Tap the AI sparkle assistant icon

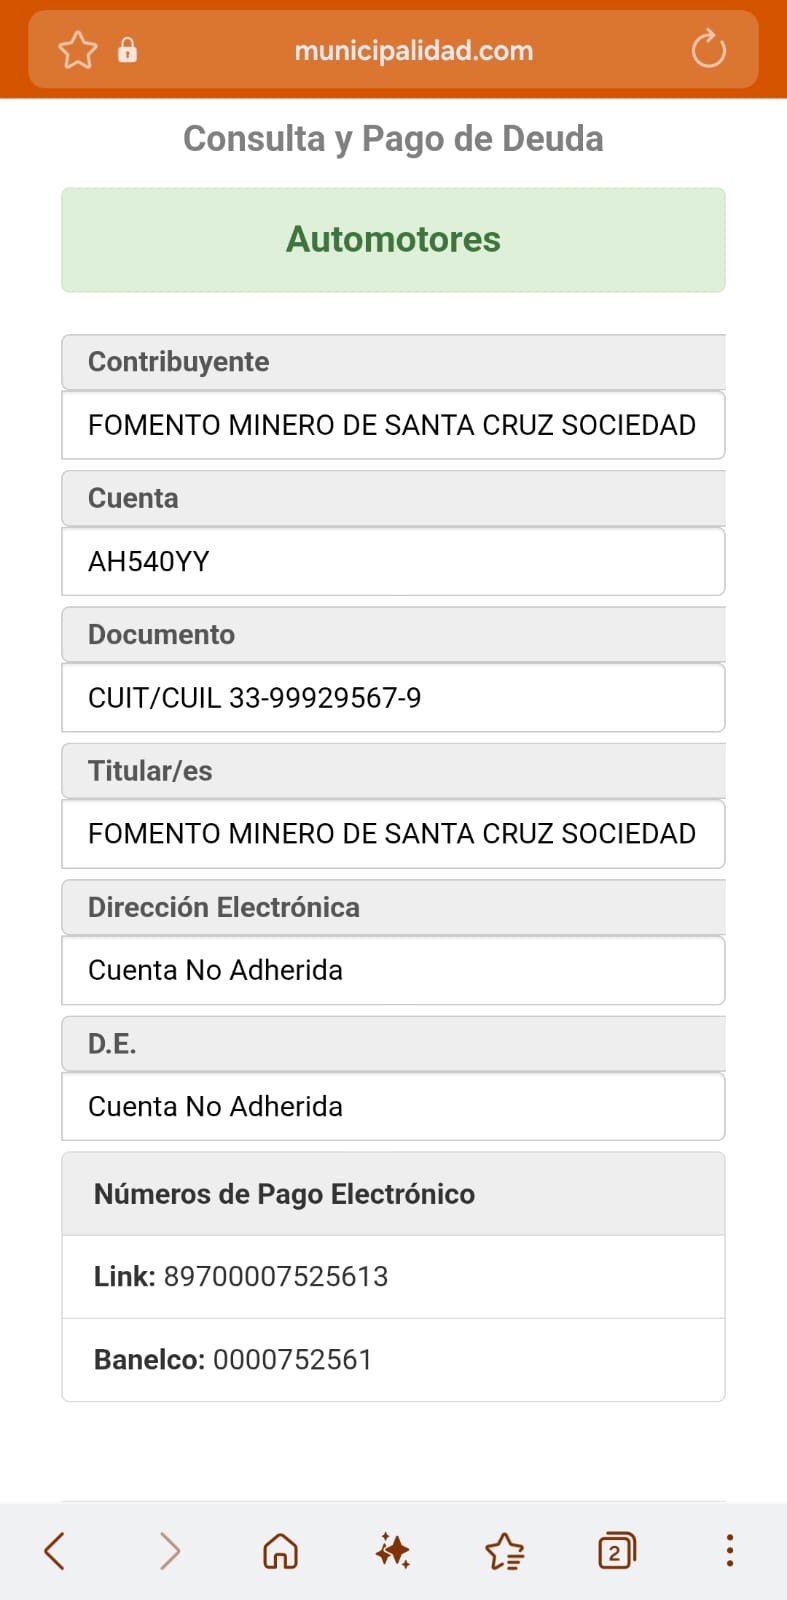[393, 1551]
